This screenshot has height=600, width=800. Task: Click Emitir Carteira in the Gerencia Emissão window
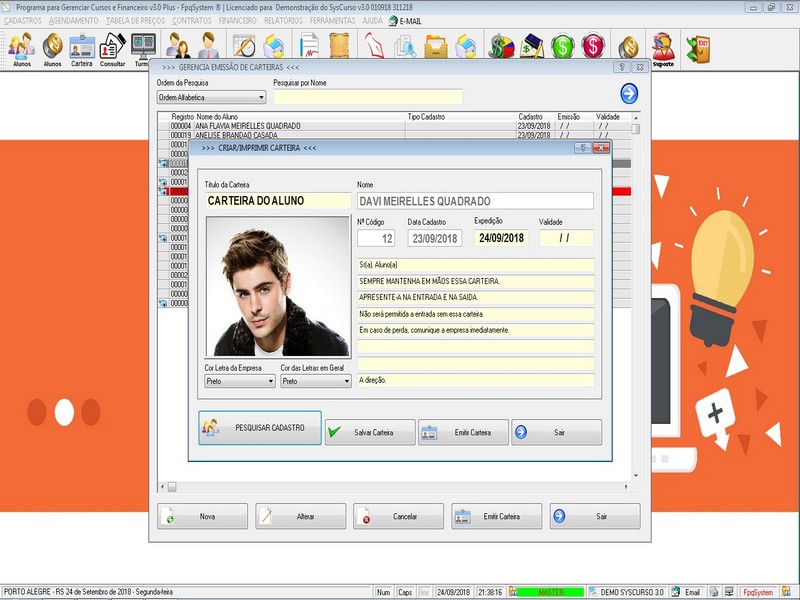pos(496,516)
